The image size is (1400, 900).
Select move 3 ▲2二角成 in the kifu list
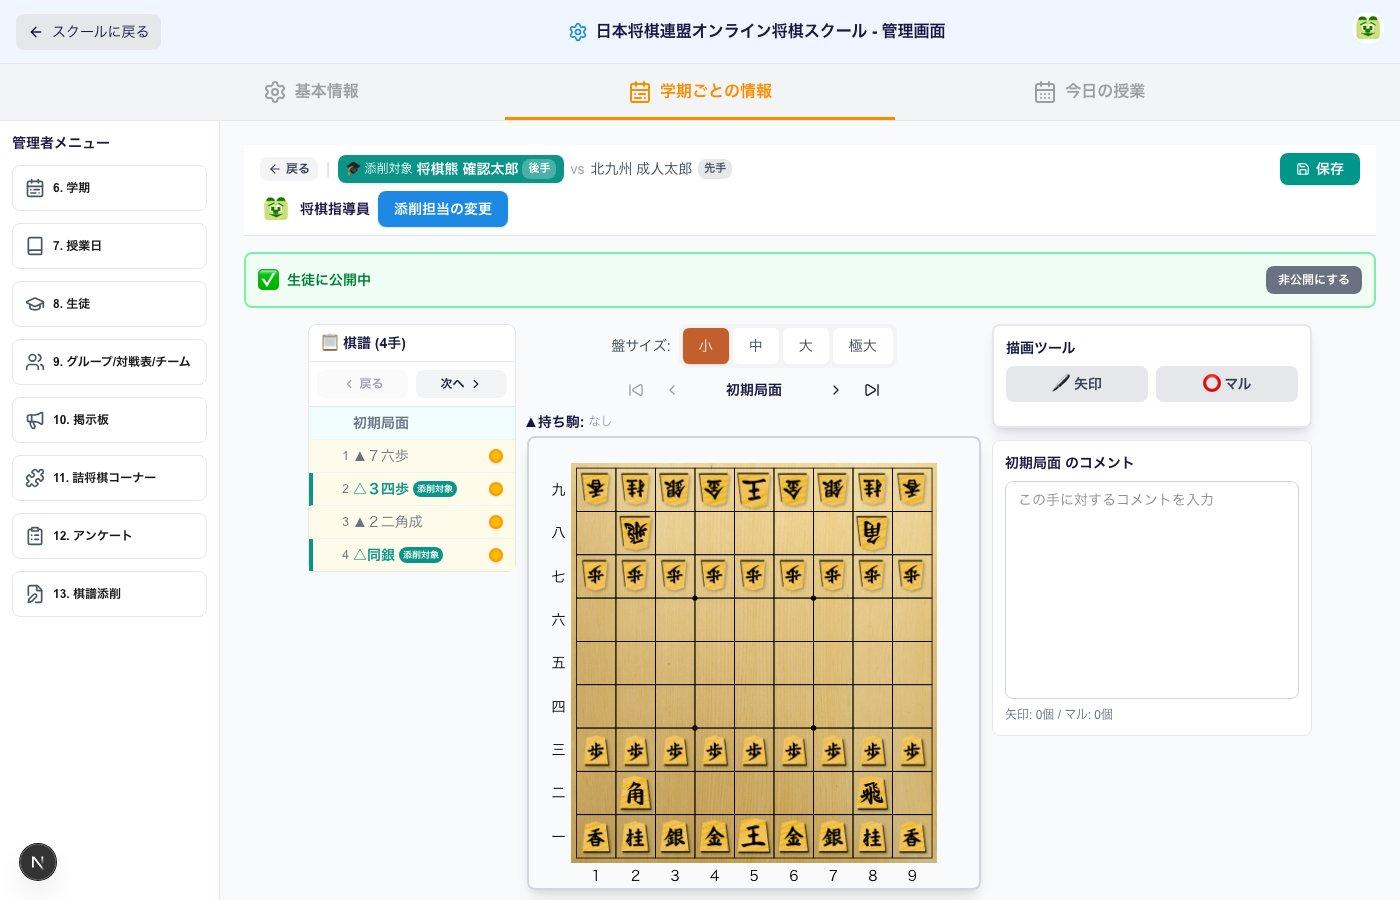[412, 522]
